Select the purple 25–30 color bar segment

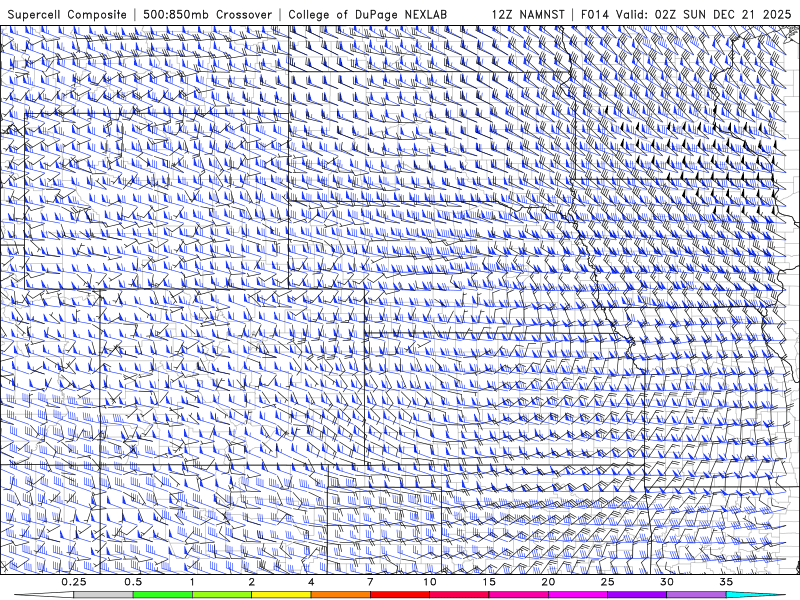tap(637, 595)
